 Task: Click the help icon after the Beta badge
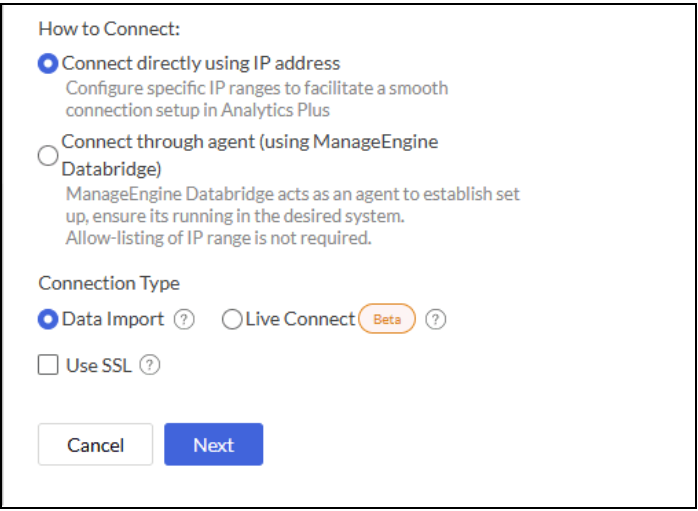pyautogui.click(x=436, y=320)
